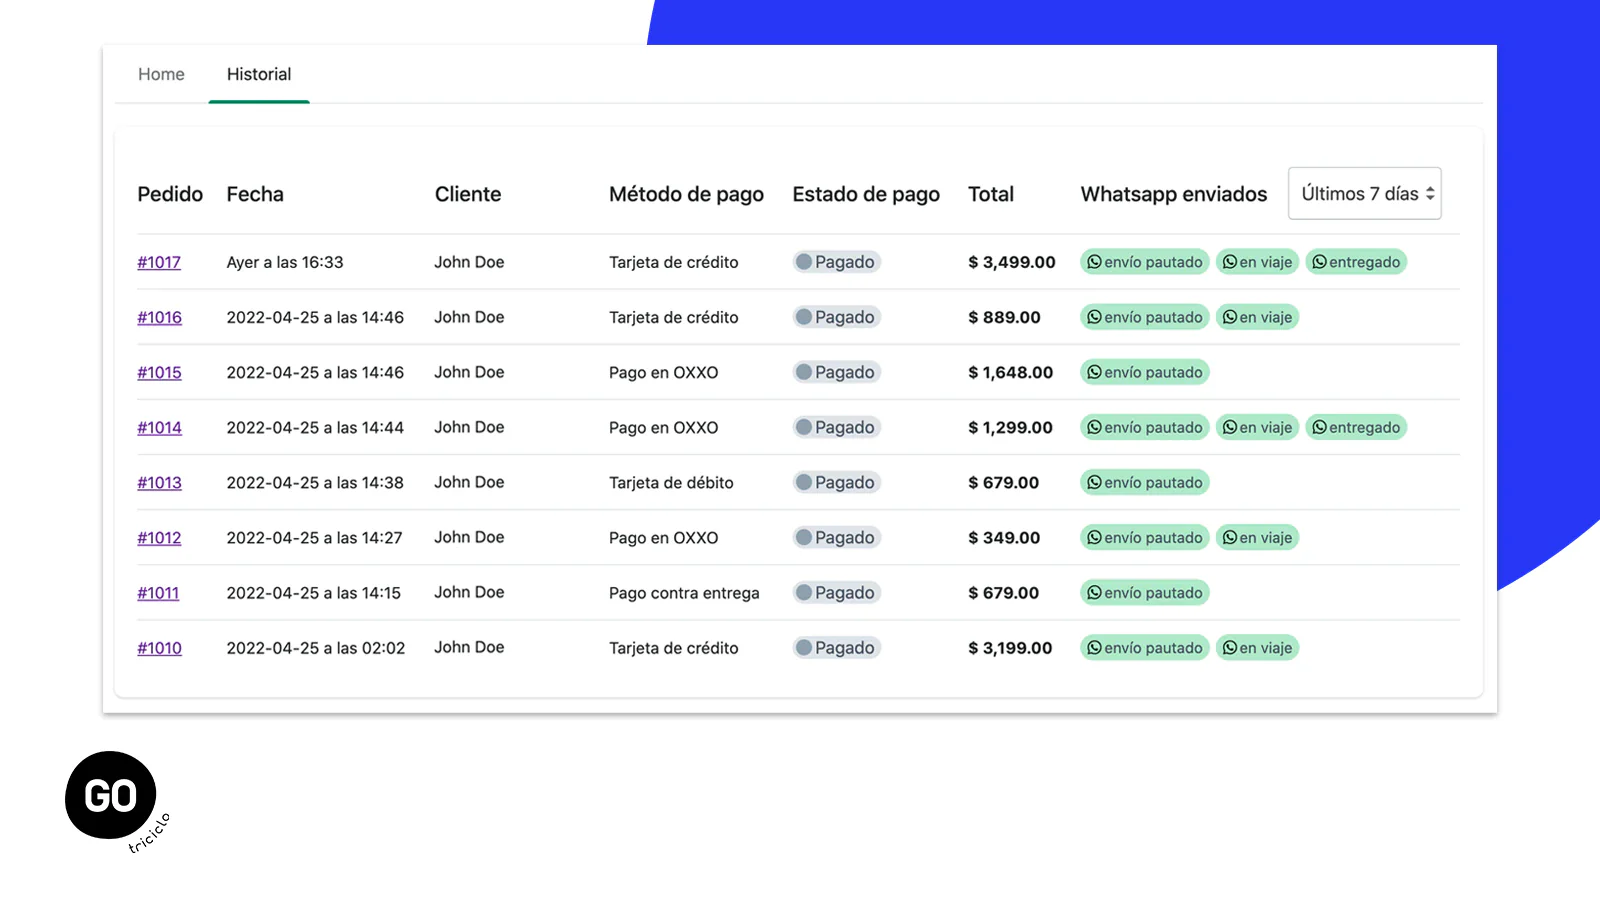The image size is (1600, 900).
Task: Switch to the Home tab
Action: click(161, 74)
